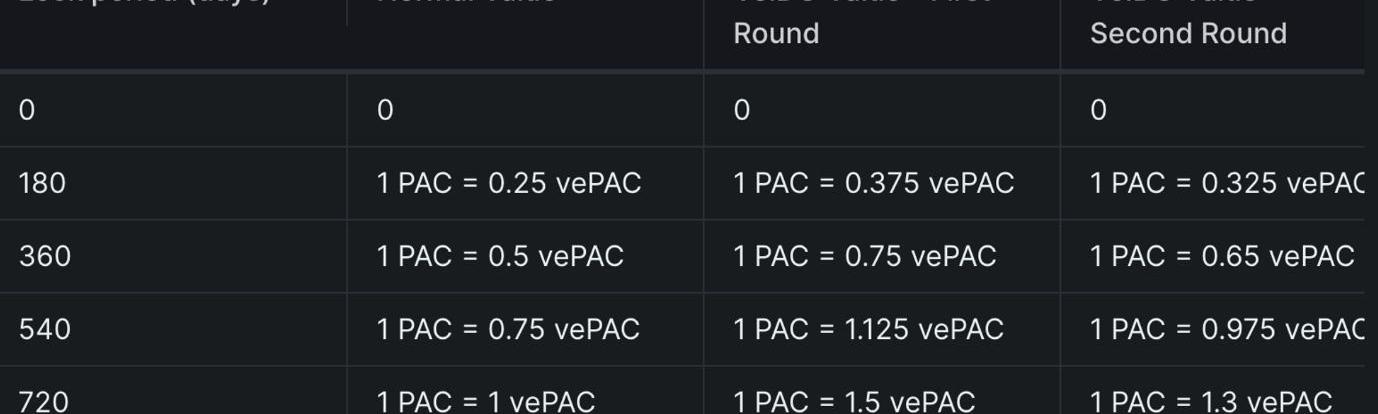The image size is (1378, 414).
Task: Select the "1 PAC = 0.5 vePAC" cell
Action: 500,256
